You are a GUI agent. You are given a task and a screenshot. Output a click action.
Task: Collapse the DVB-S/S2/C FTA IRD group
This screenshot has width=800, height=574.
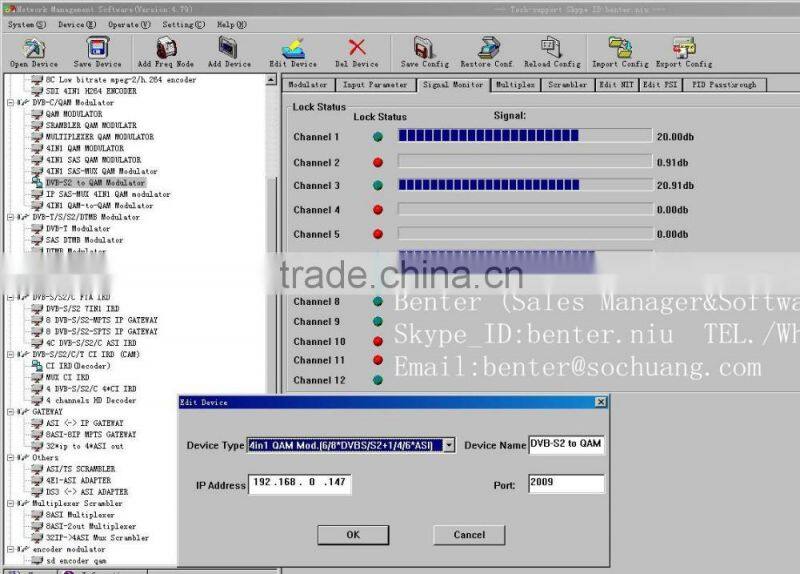(10, 297)
